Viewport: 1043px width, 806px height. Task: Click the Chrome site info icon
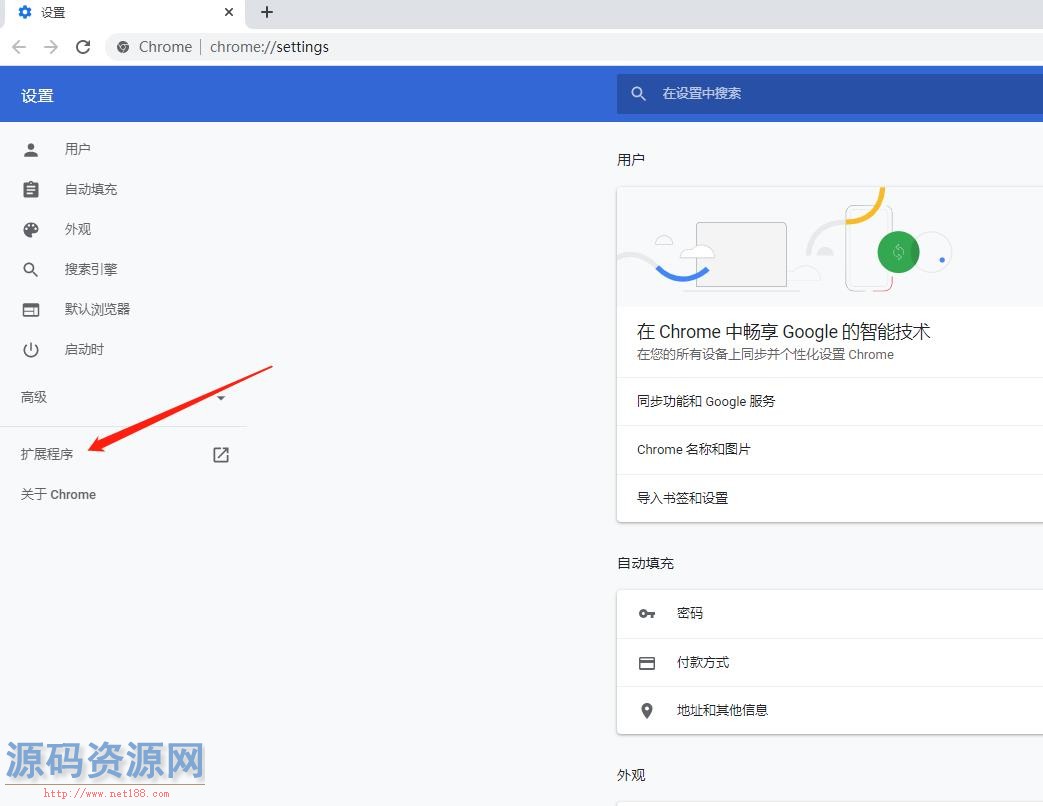(123, 47)
